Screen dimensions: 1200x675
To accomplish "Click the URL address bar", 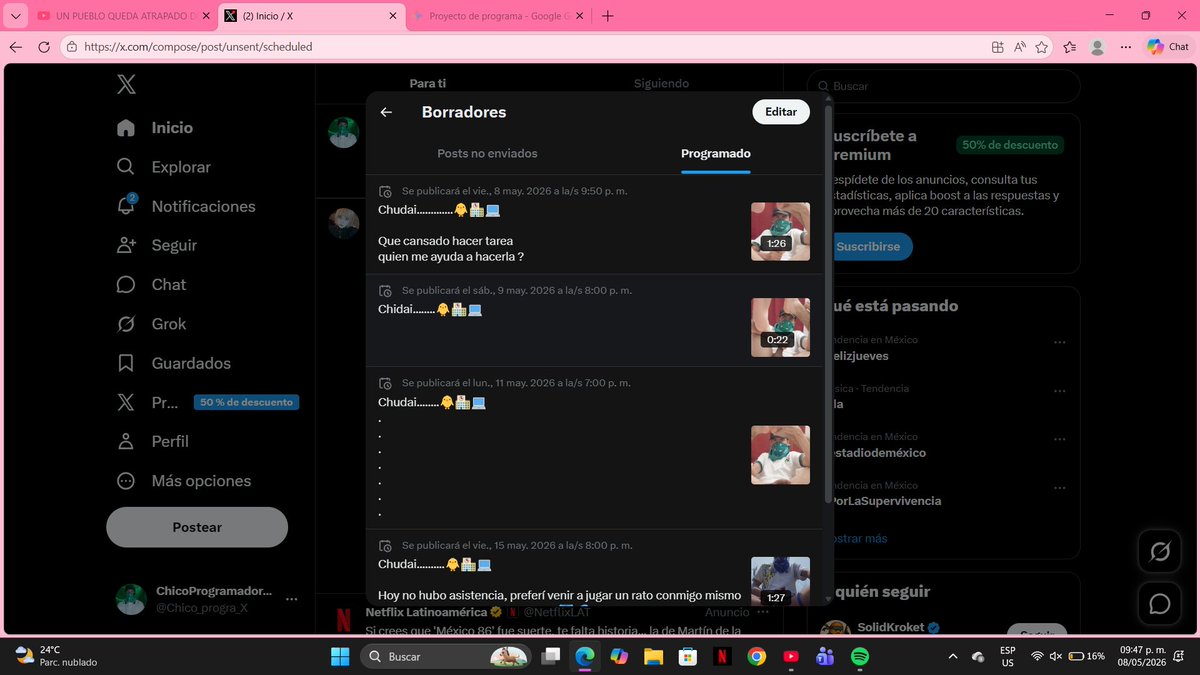I will tap(520, 47).
